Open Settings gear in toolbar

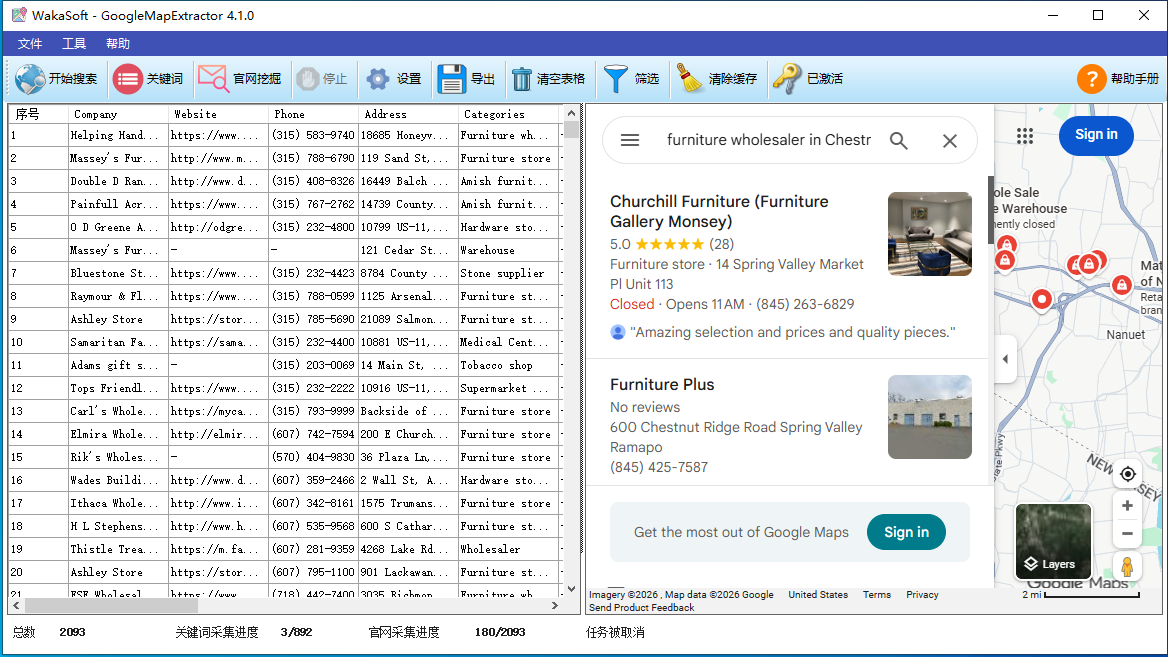pyautogui.click(x=377, y=79)
